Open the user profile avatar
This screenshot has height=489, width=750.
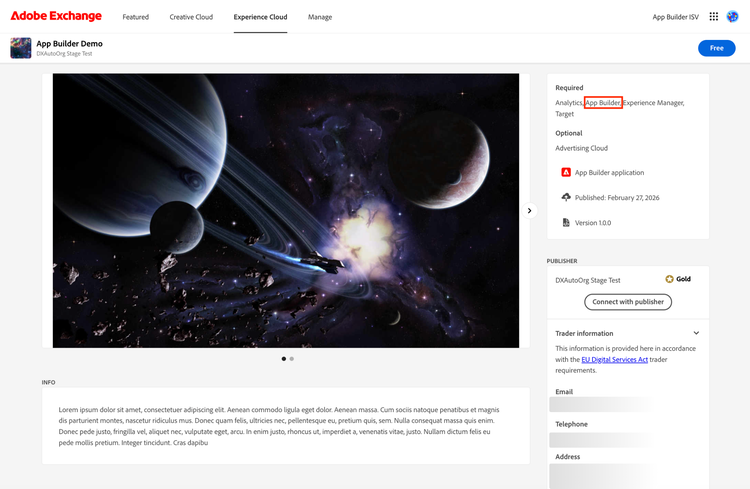[x=732, y=17]
